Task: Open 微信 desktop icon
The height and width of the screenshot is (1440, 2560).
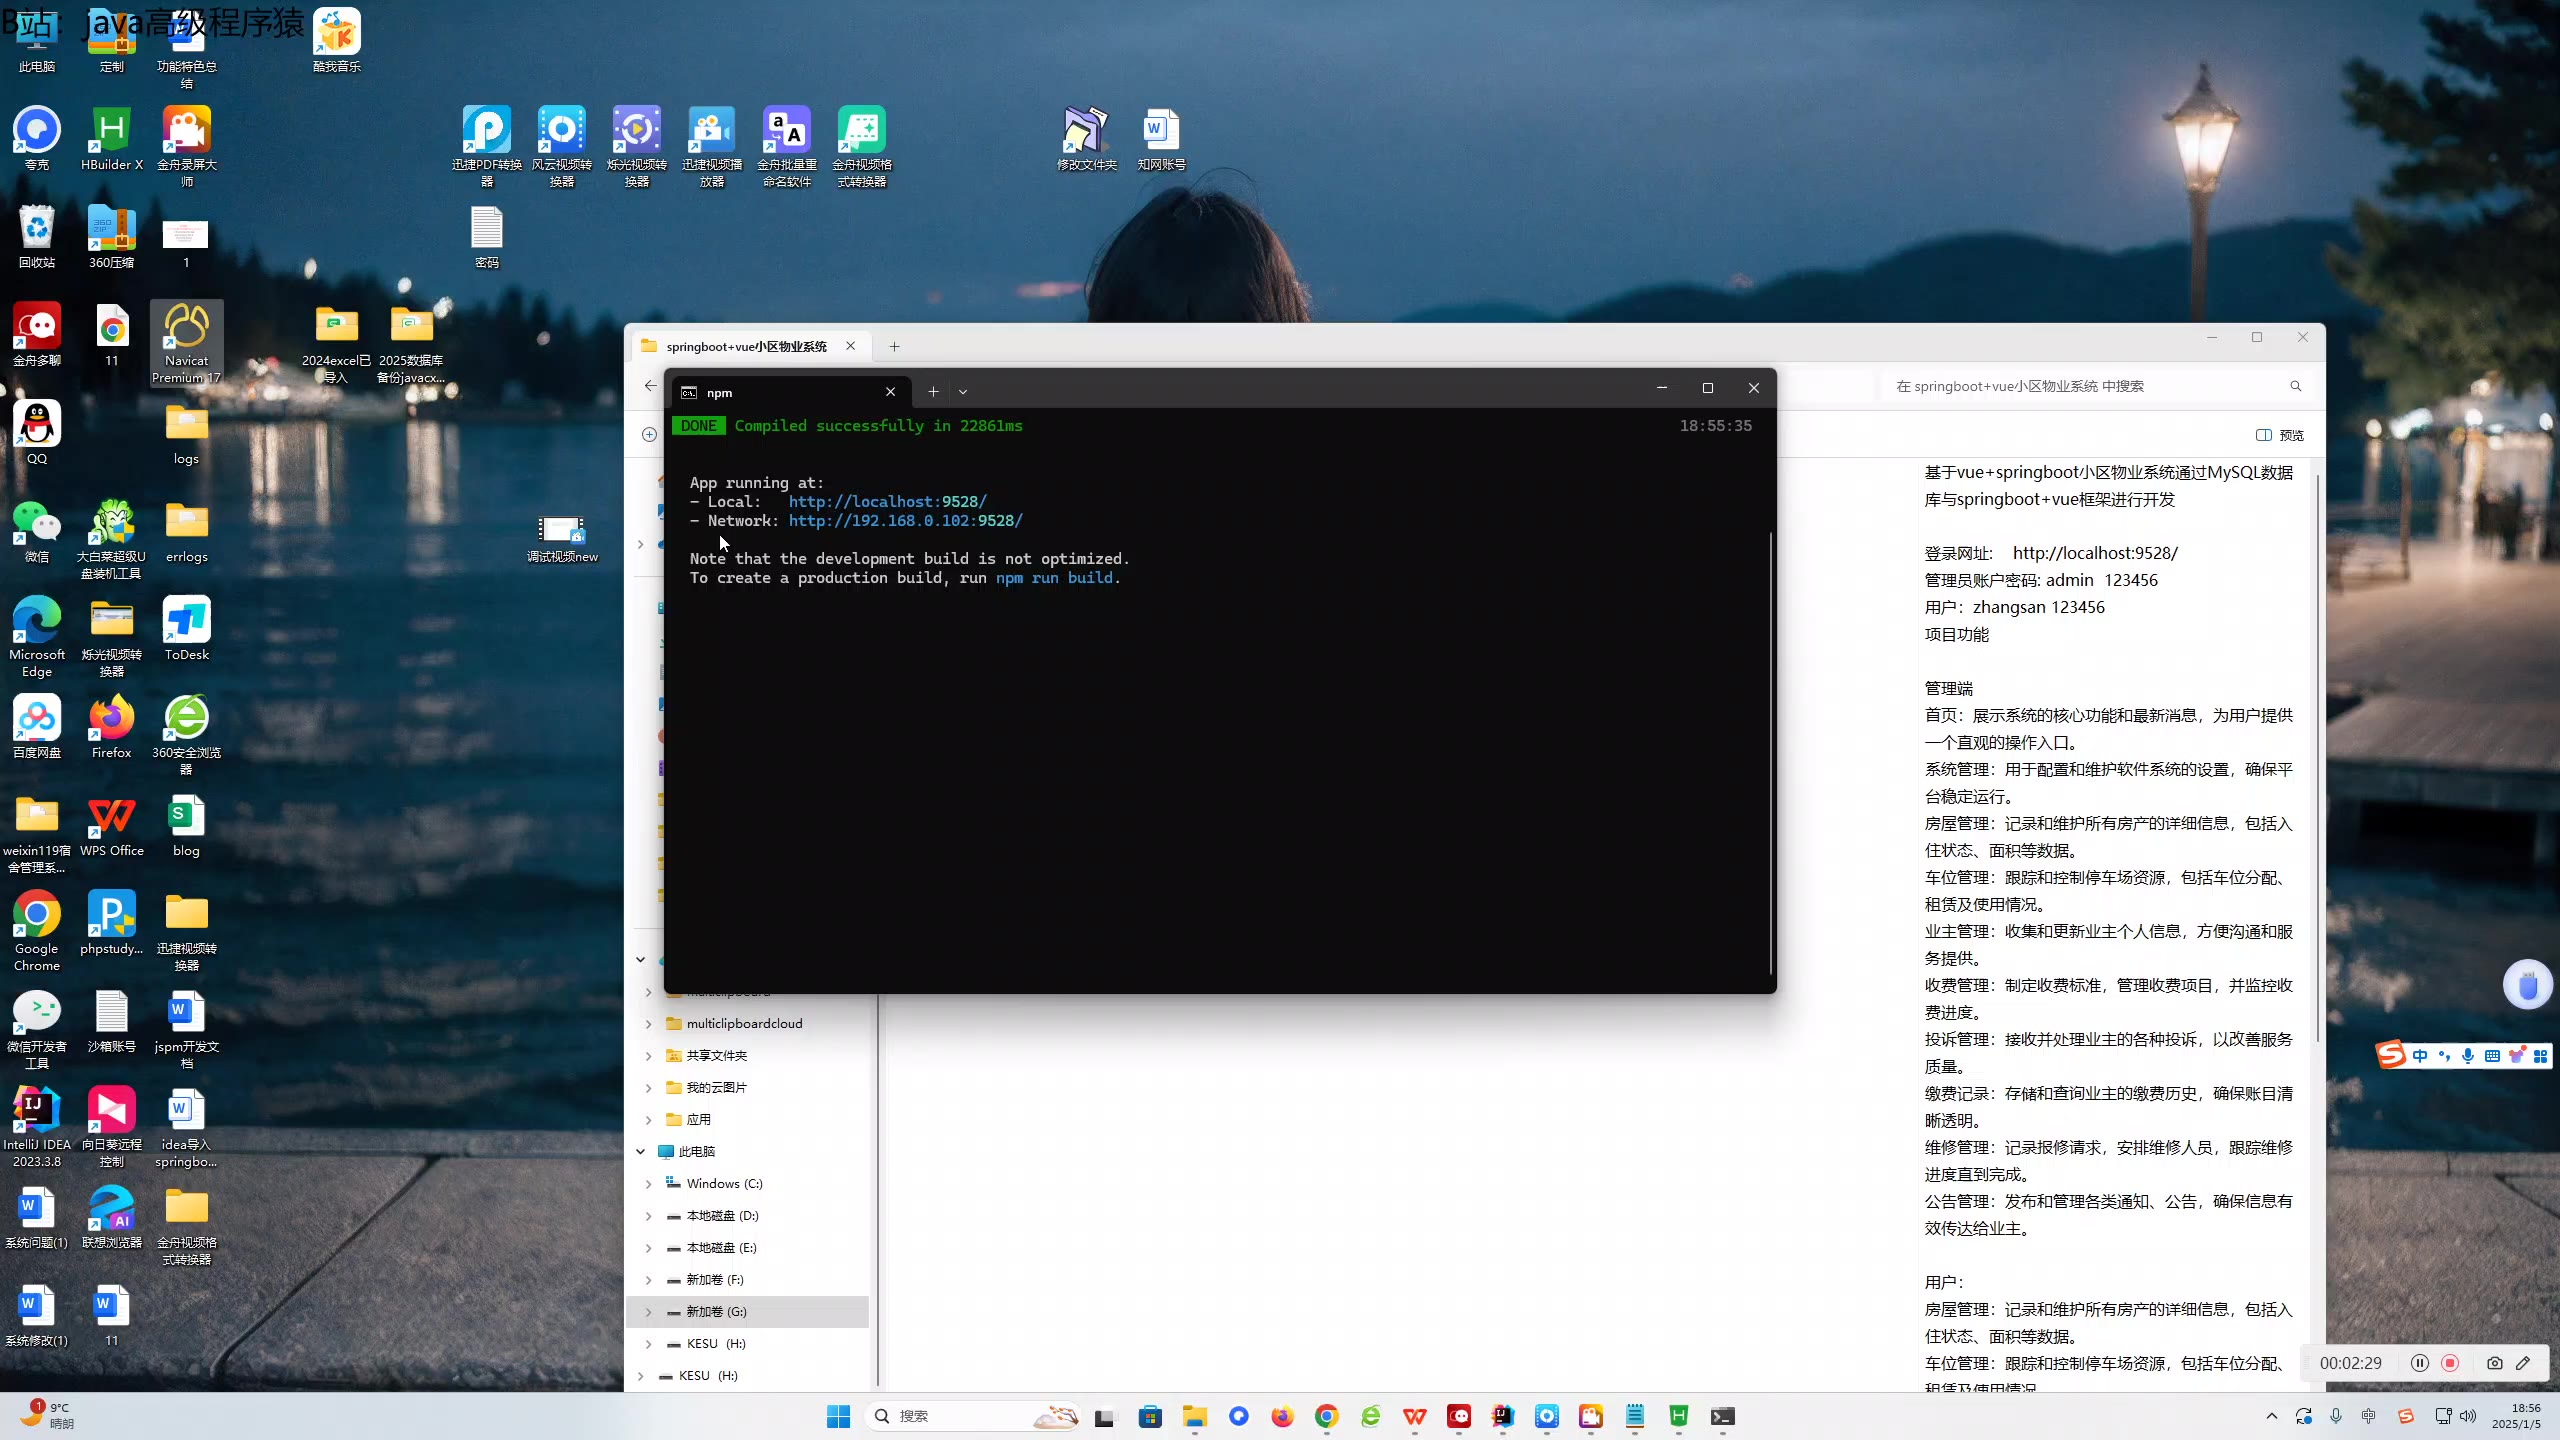Action: coord(37,531)
